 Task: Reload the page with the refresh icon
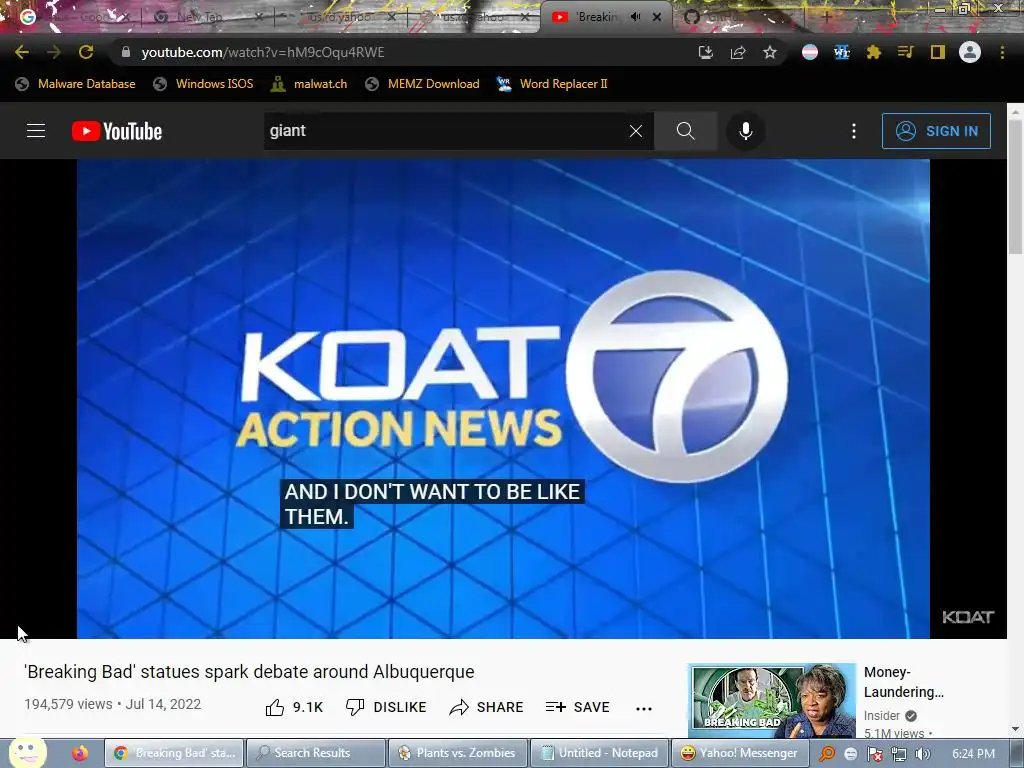(x=86, y=52)
